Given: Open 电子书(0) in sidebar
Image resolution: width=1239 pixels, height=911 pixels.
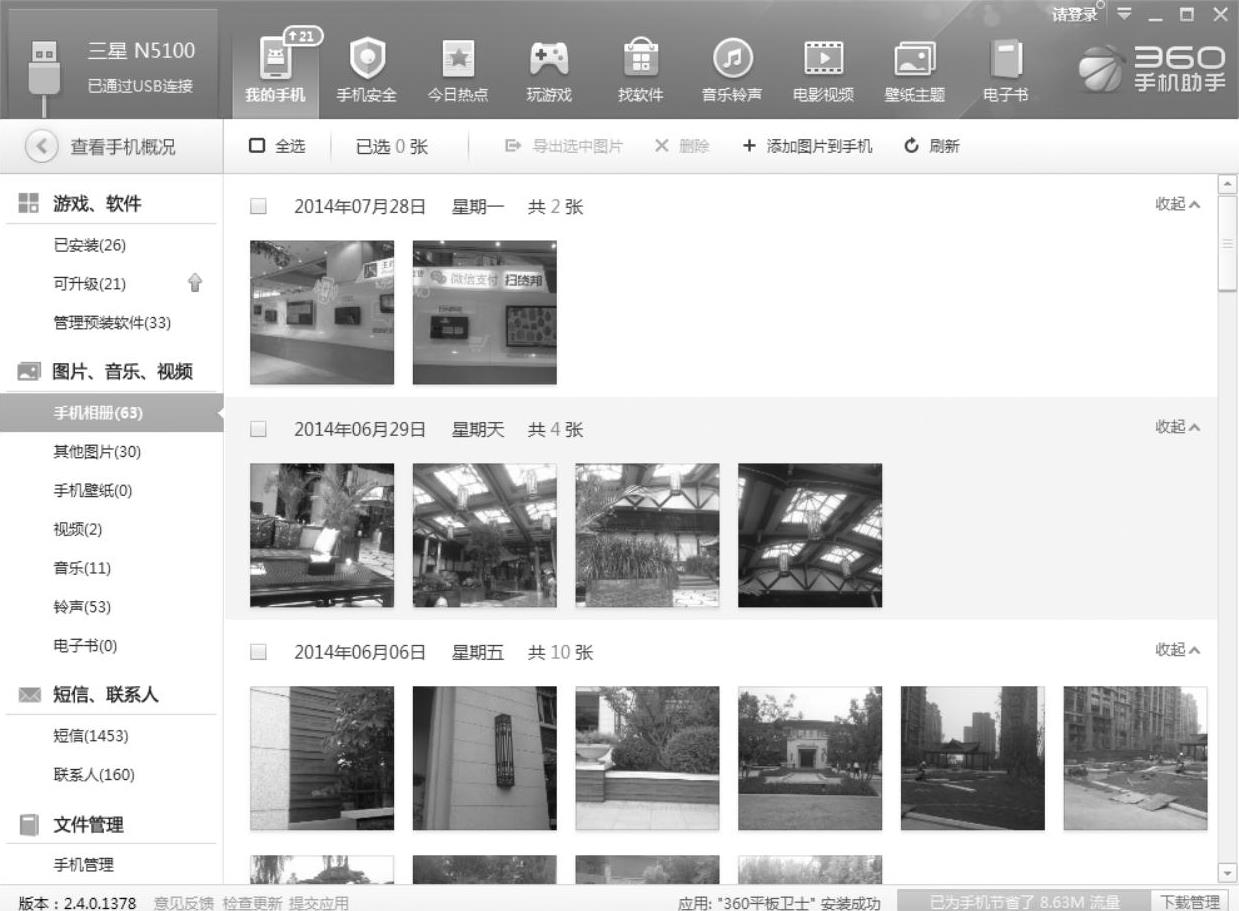Looking at the screenshot, I should pyautogui.click(x=85, y=646).
